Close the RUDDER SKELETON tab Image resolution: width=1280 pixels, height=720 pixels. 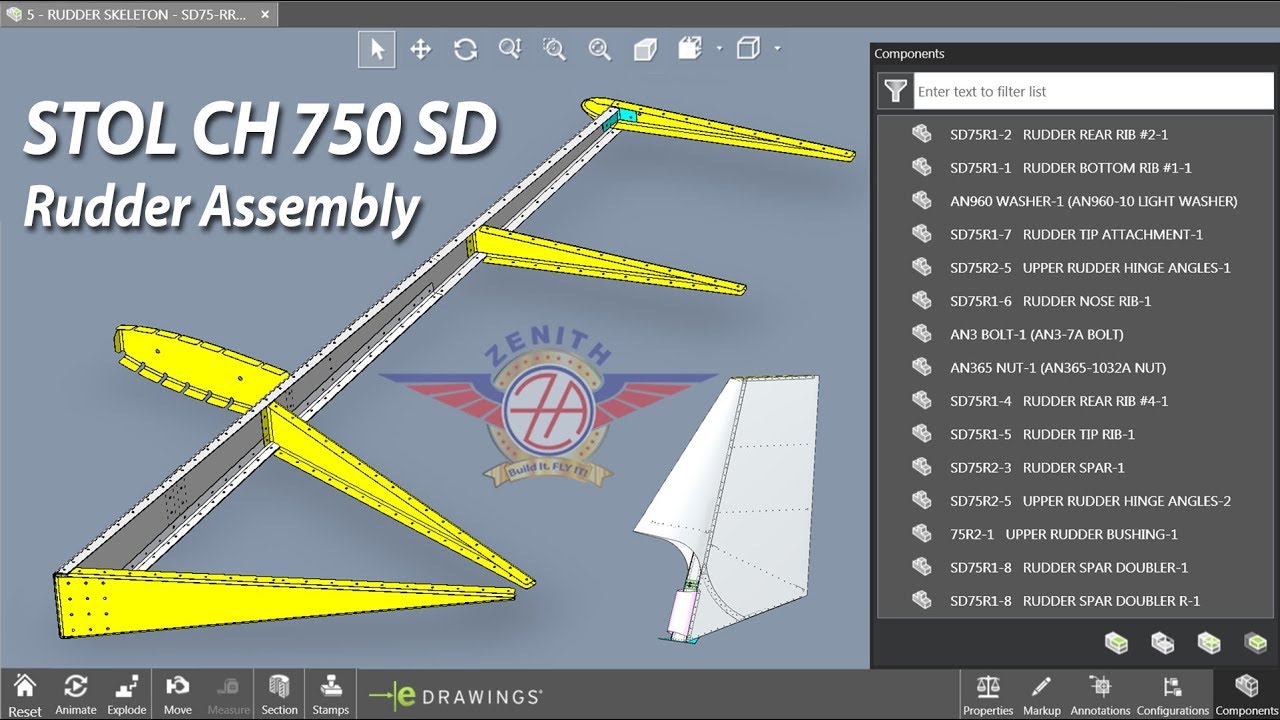click(x=264, y=15)
